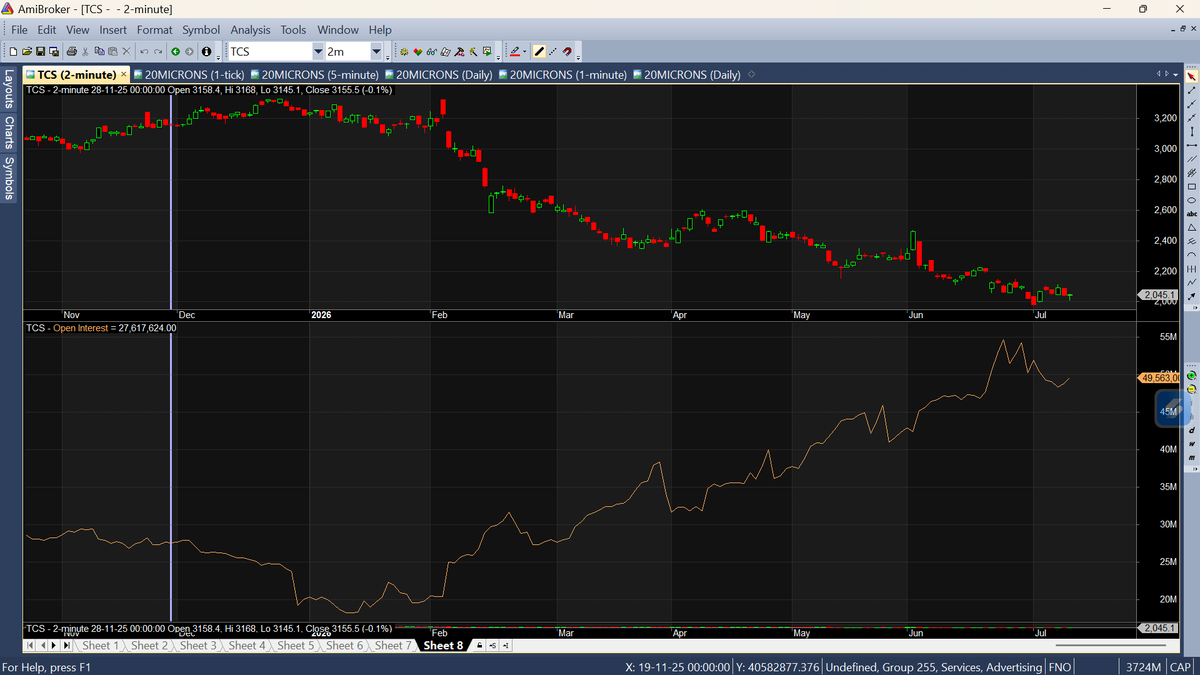Image resolution: width=1200 pixels, height=675 pixels.
Task: Click the Copy icon in the toolbar
Action: pos(99,51)
